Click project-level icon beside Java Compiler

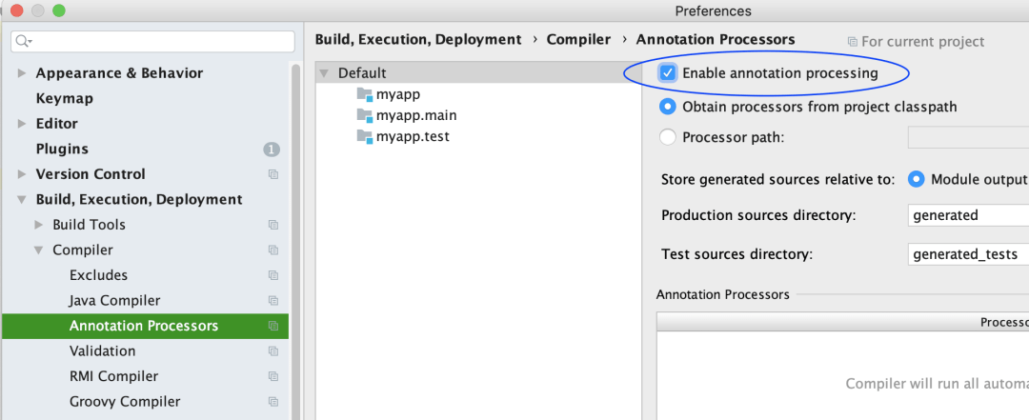[273, 301]
